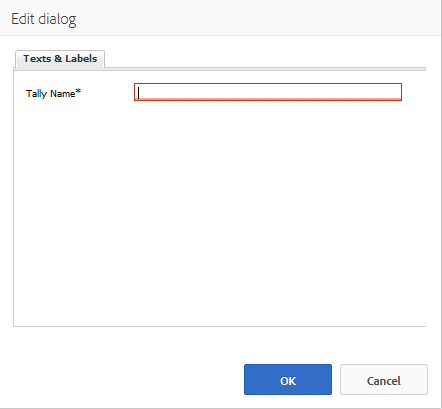Image resolution: width=442 pixels, height=409 pixels.
Task: Save the tally name via OK
Action: [x=288, y=379]
